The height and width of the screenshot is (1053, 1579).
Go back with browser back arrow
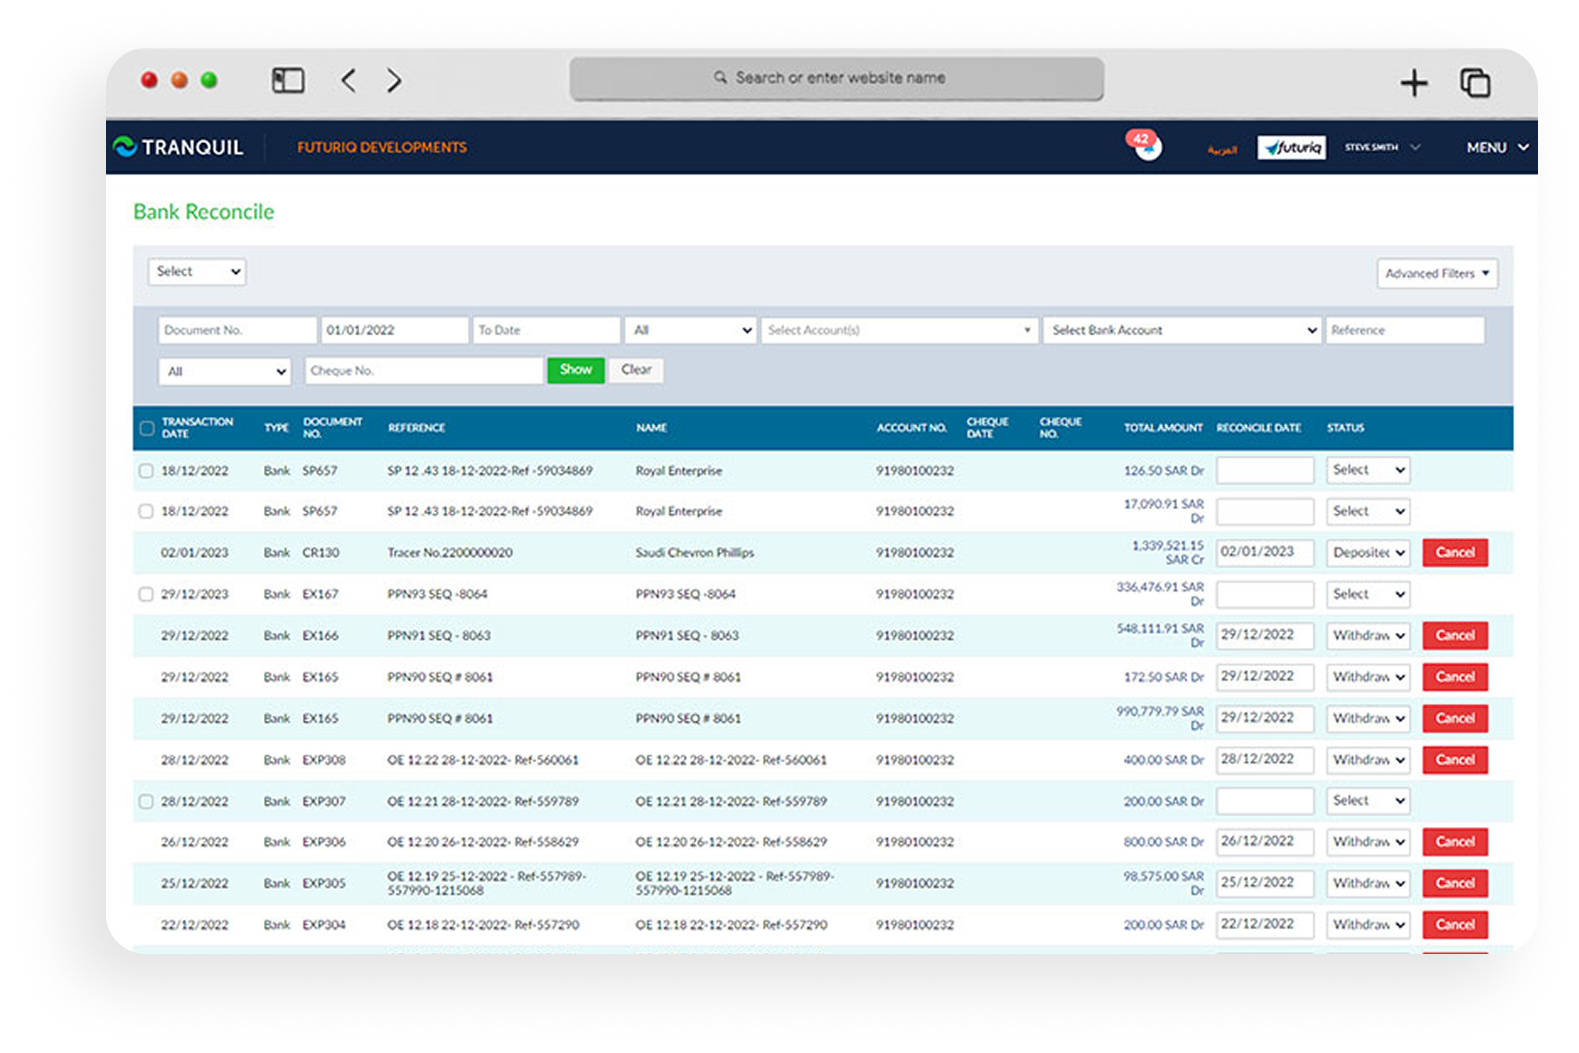pyautogui.click(x=348, y=80)
